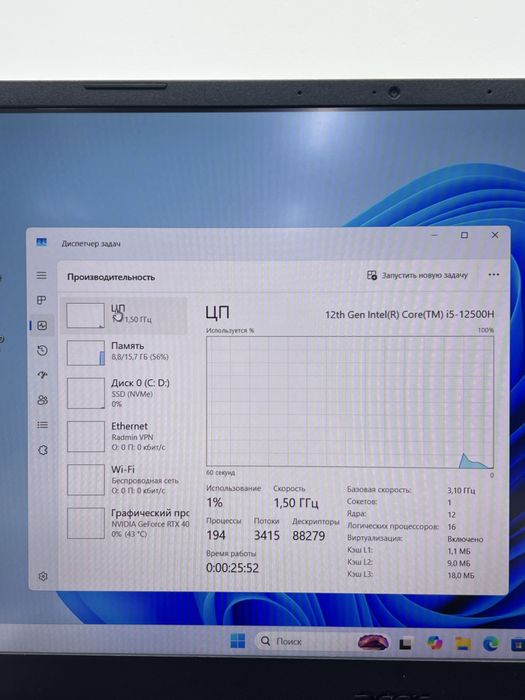Image resolution: width=525 pixels, height=700 pixels.
Task: Open the Task View icon on taskbar
Action: (405, 644)
